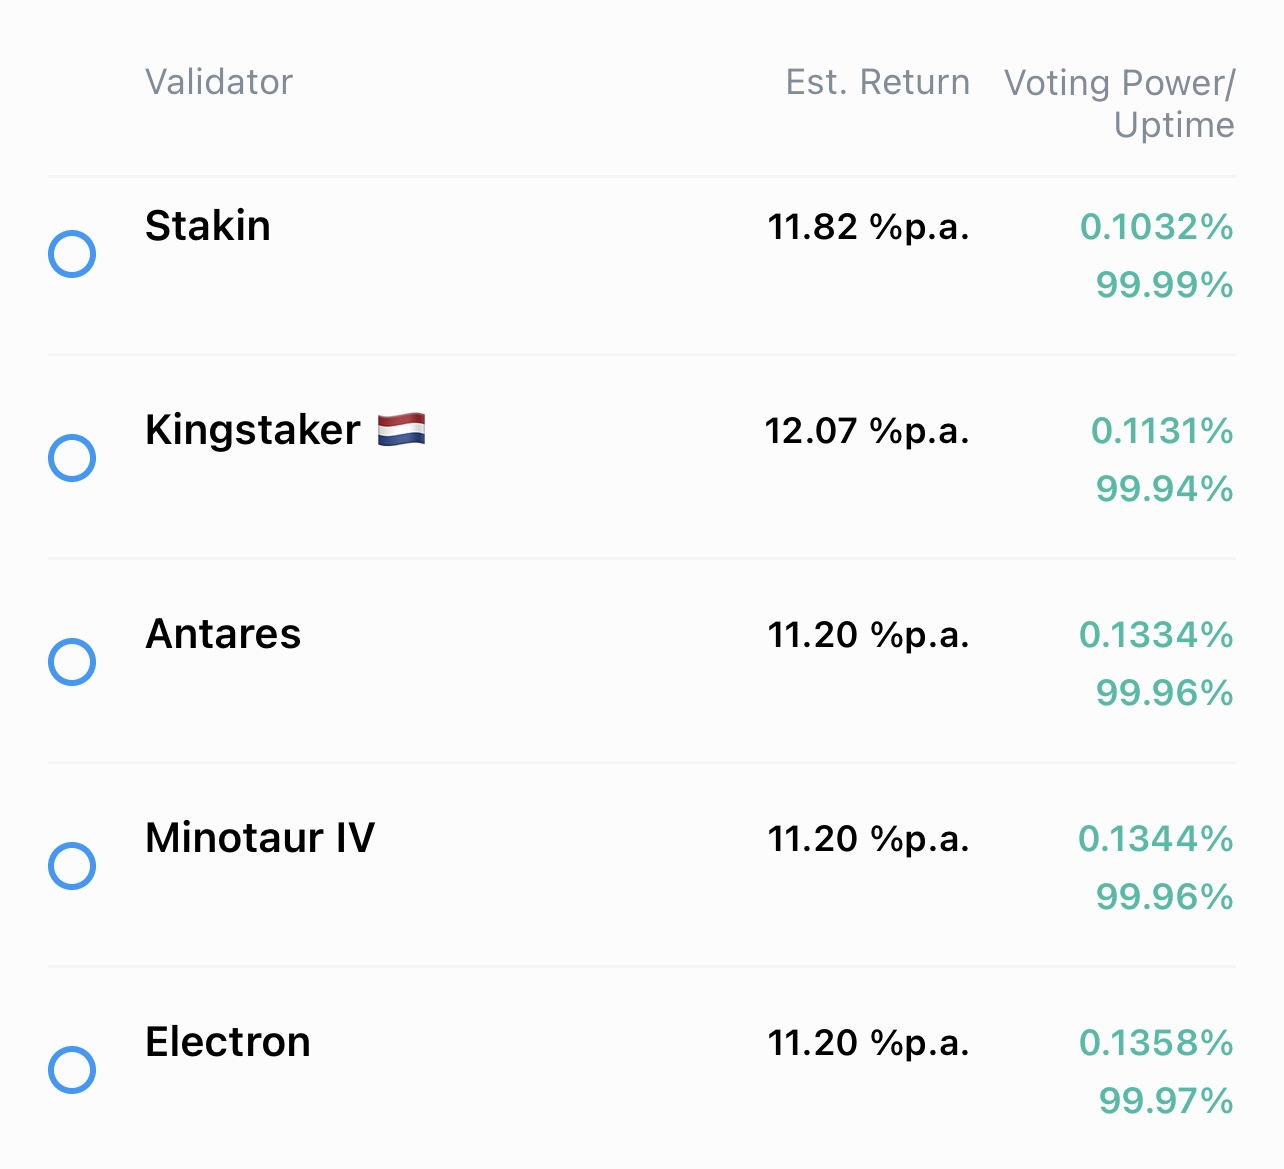
Task: Open the Stakin validator name
Action: (x=208, y=226)
